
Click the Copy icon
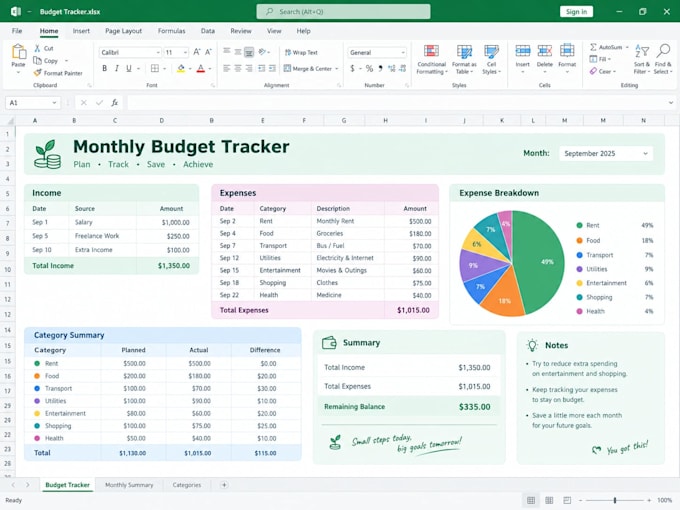pos(38,60)
